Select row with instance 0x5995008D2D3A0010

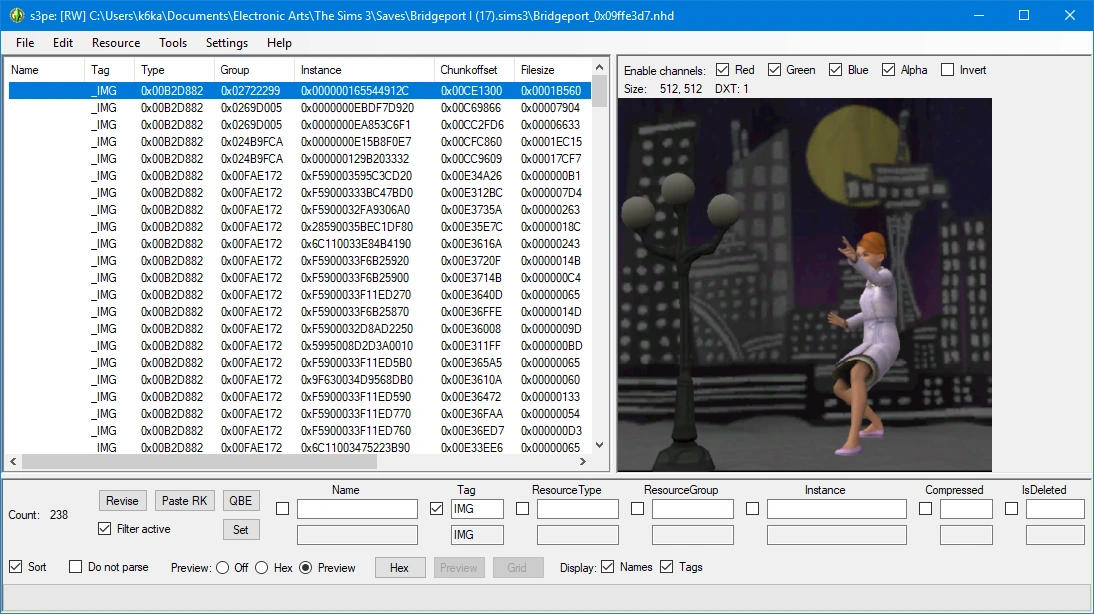(x=299, y=345)
